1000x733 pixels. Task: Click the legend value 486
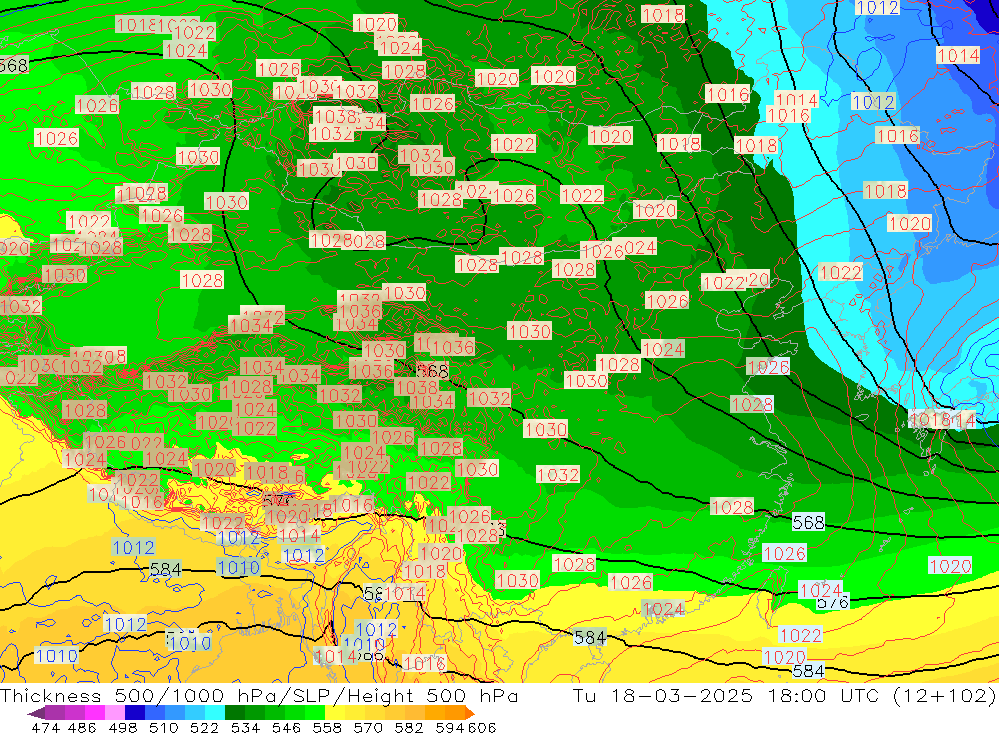pos(83,727)
